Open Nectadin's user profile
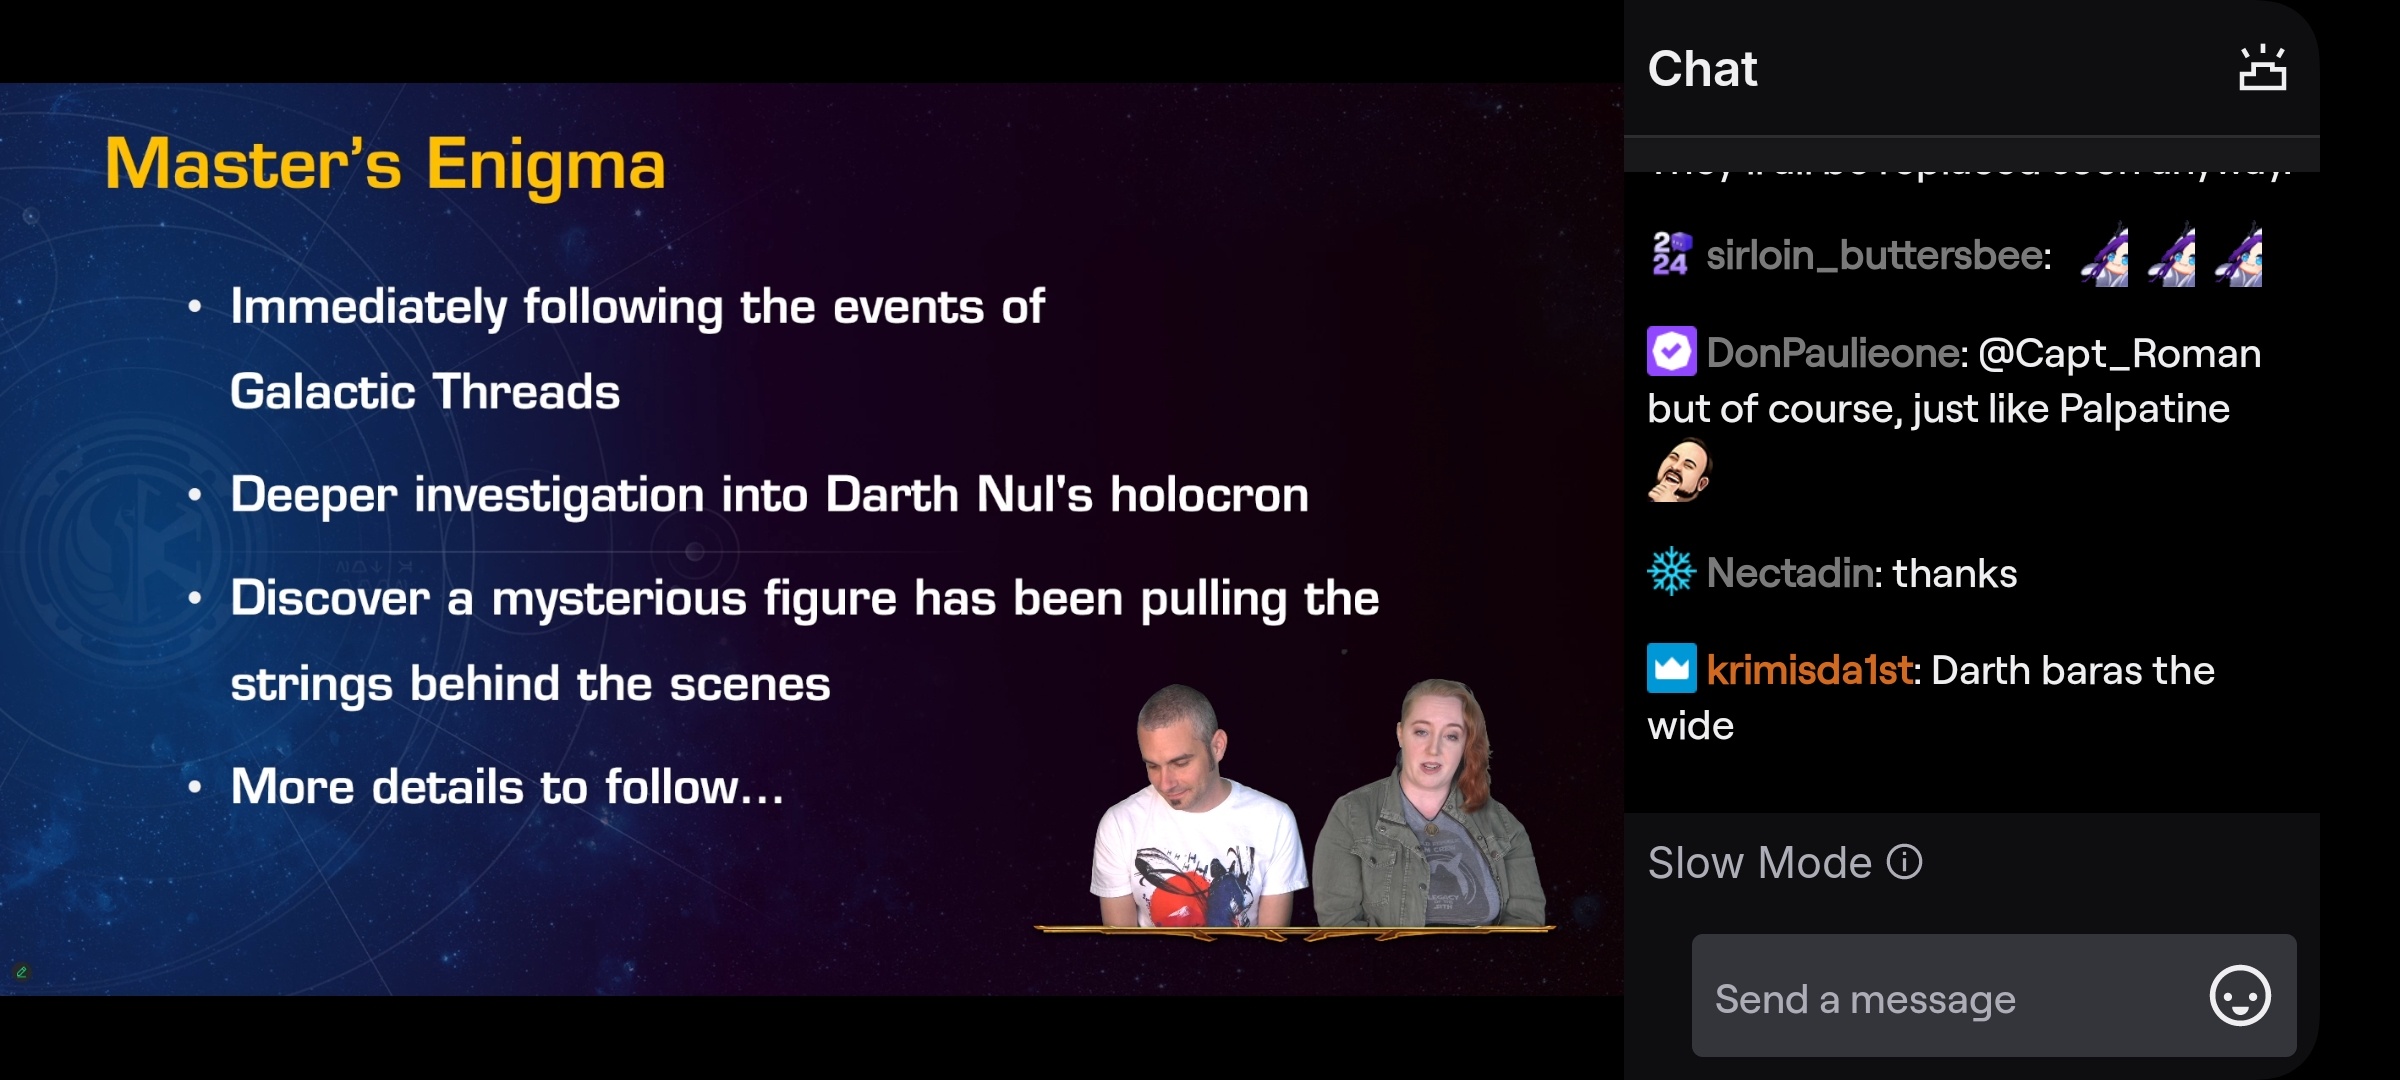Image resolution: width=2400 pixels, height=1080 pixels. [1789, 573]
